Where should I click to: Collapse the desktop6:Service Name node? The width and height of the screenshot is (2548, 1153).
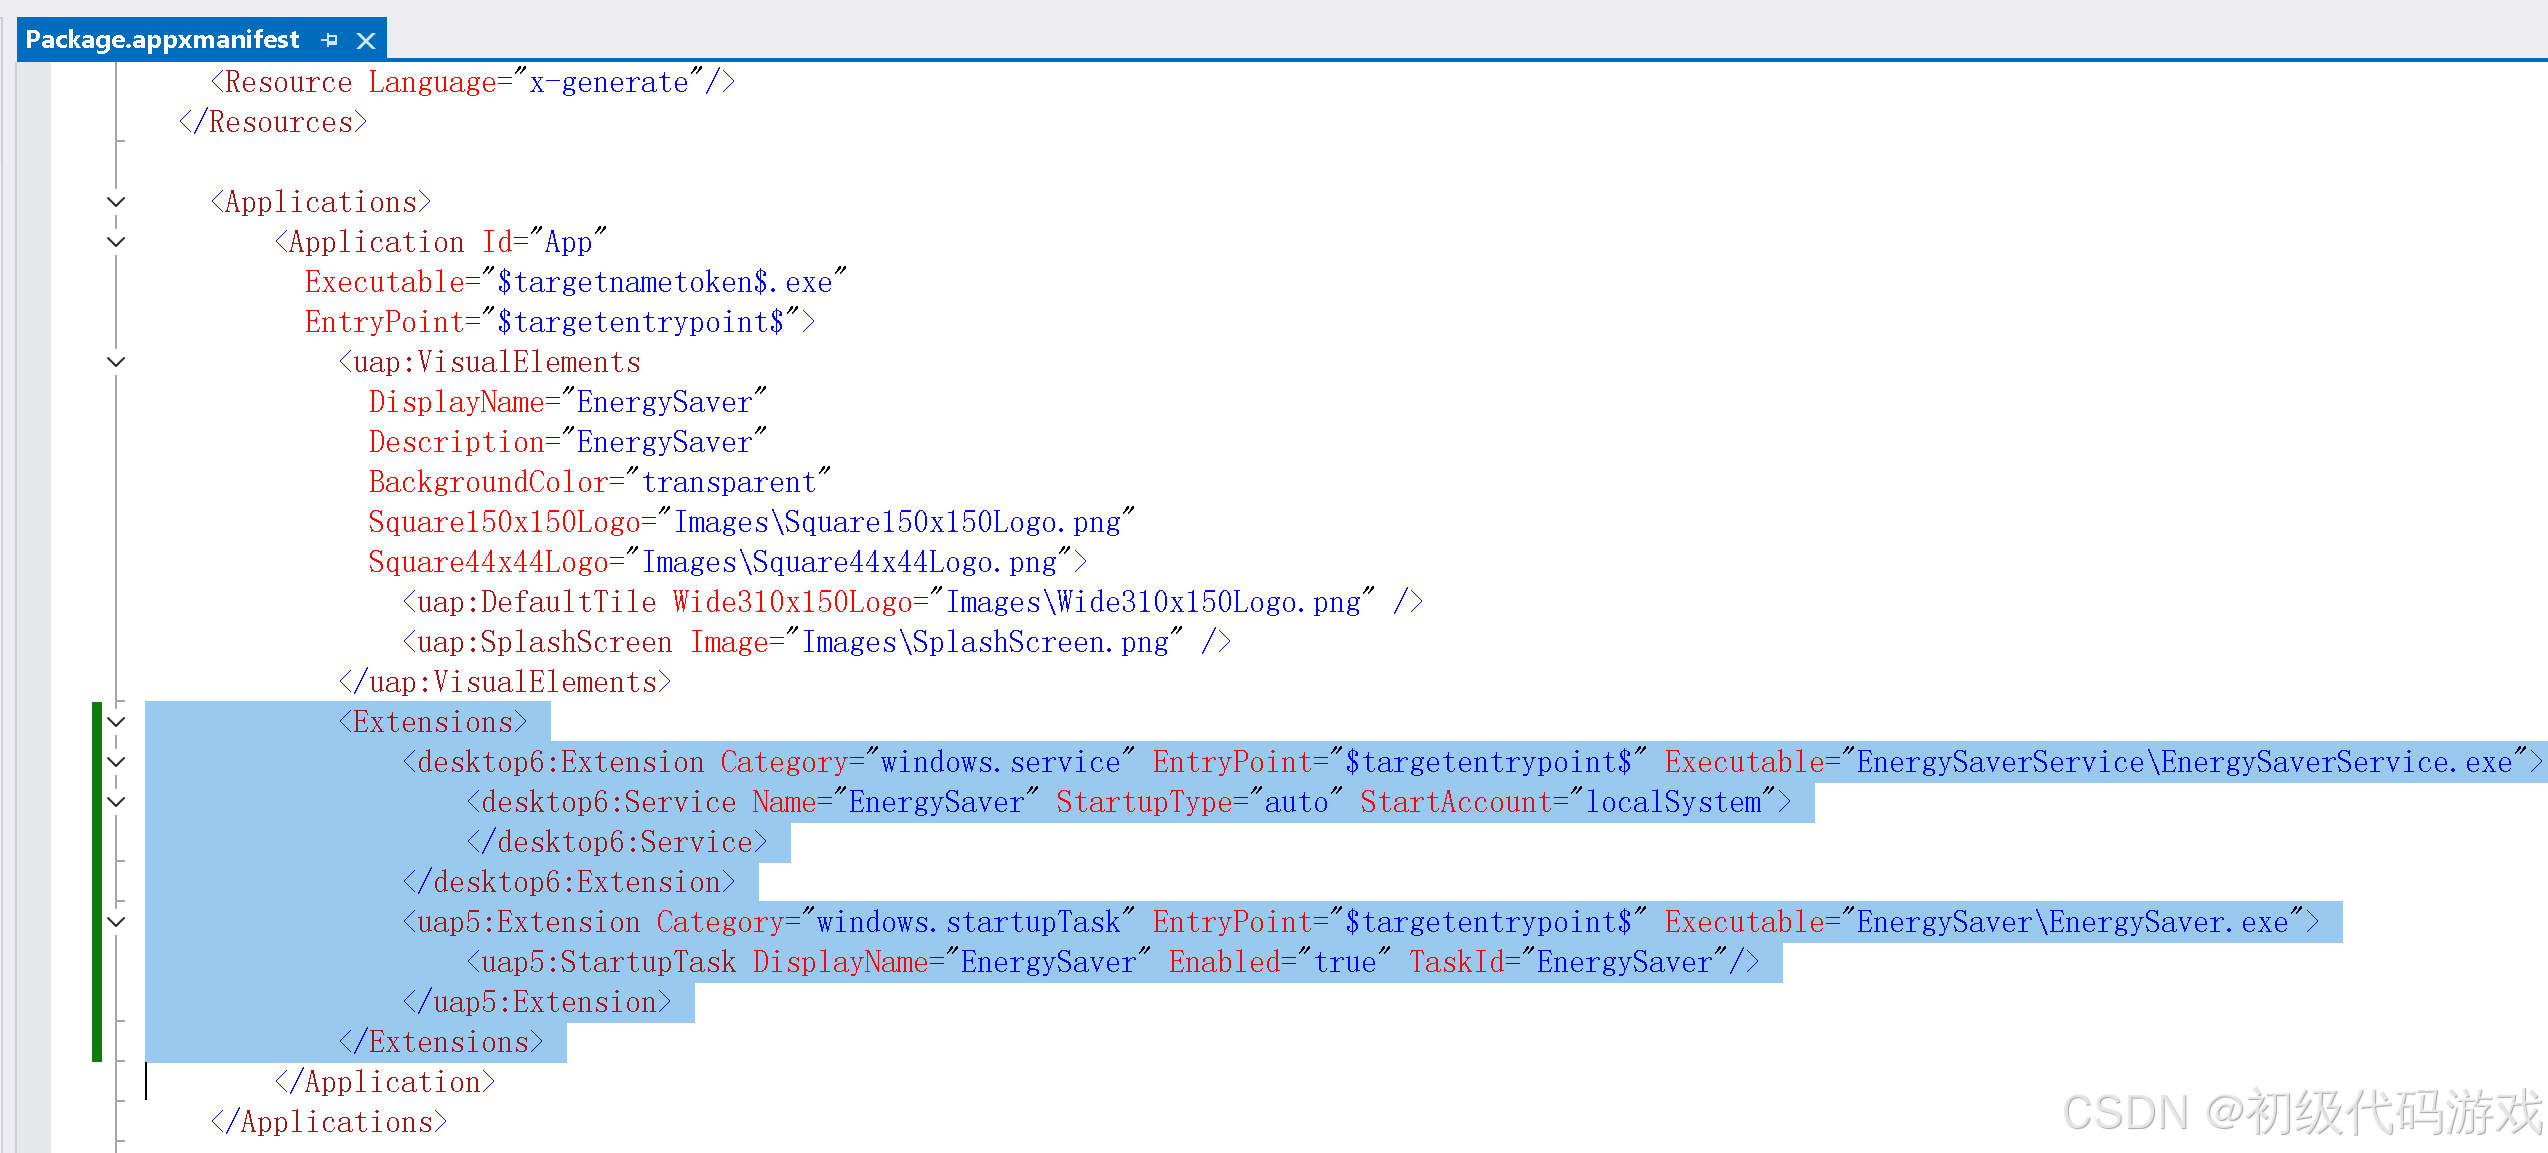coord(116,802)
